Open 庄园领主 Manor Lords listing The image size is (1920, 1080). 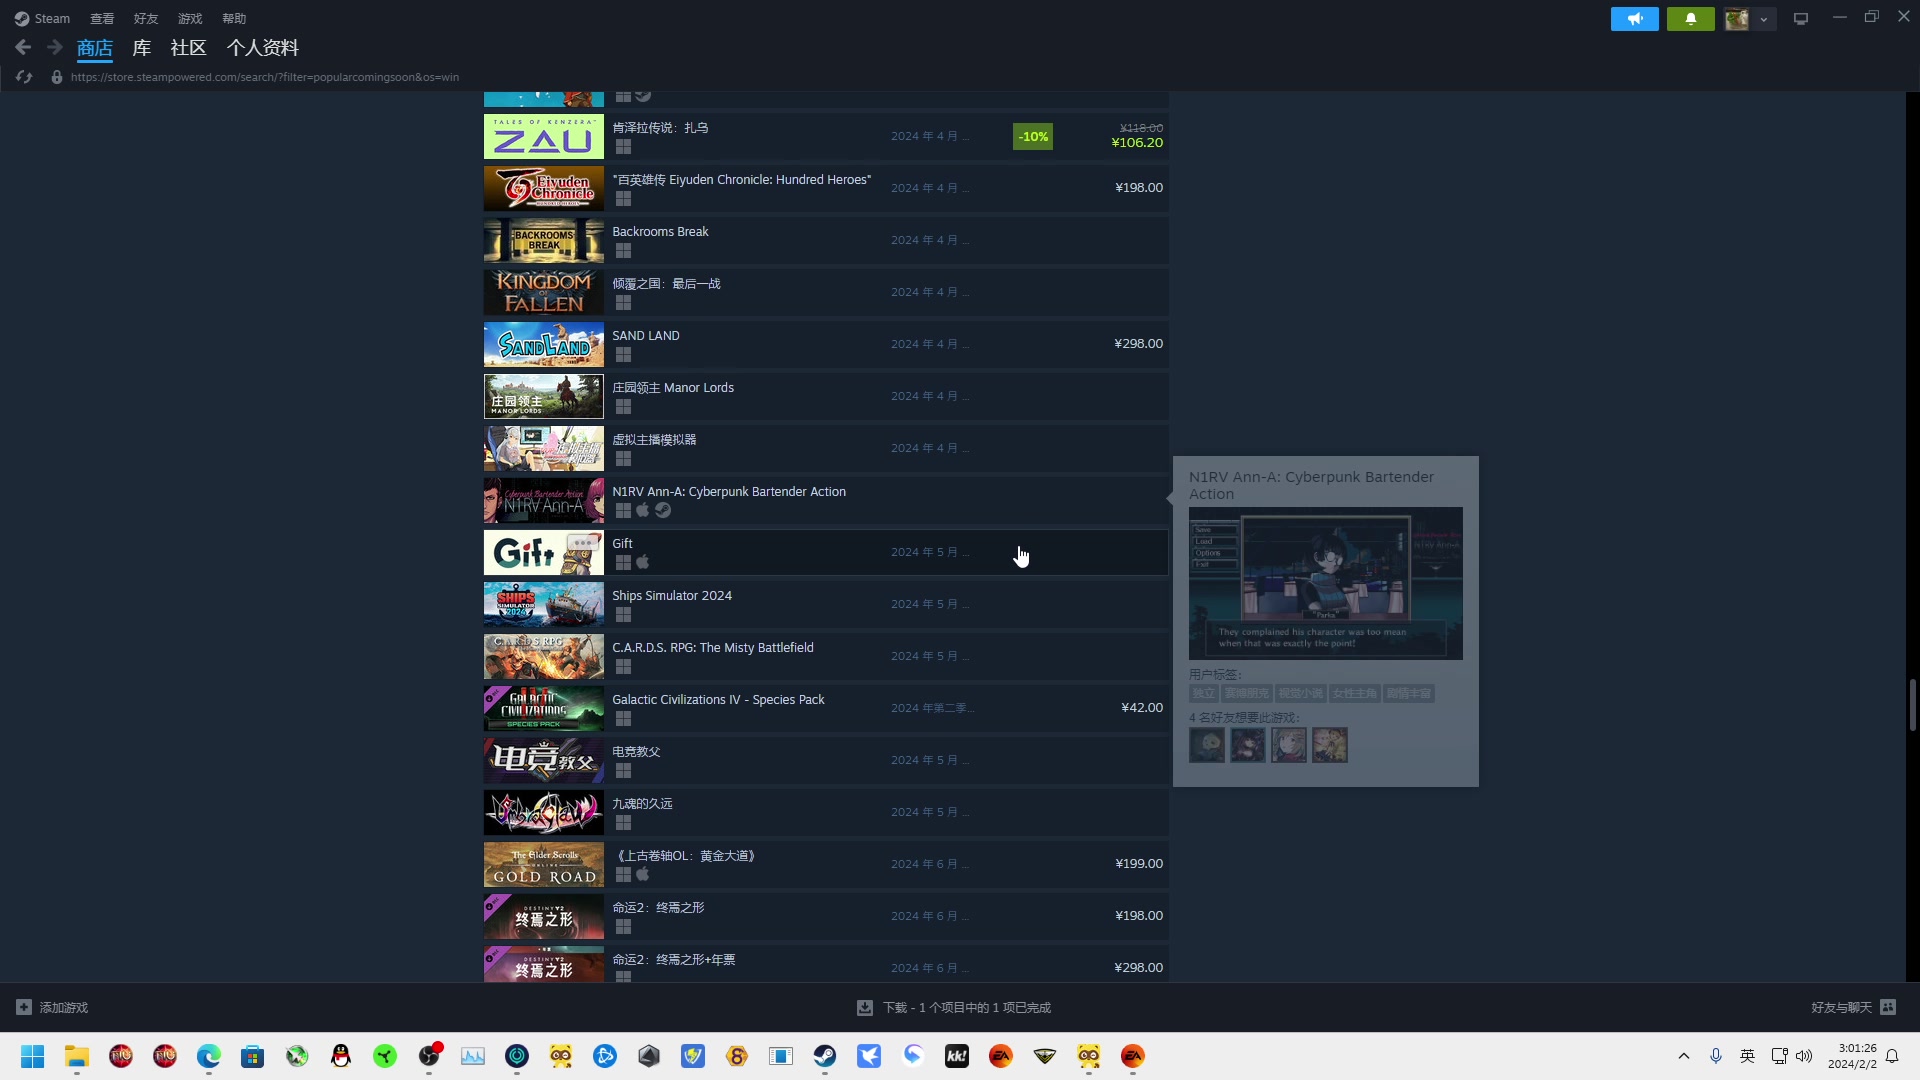tap(672, 388)
